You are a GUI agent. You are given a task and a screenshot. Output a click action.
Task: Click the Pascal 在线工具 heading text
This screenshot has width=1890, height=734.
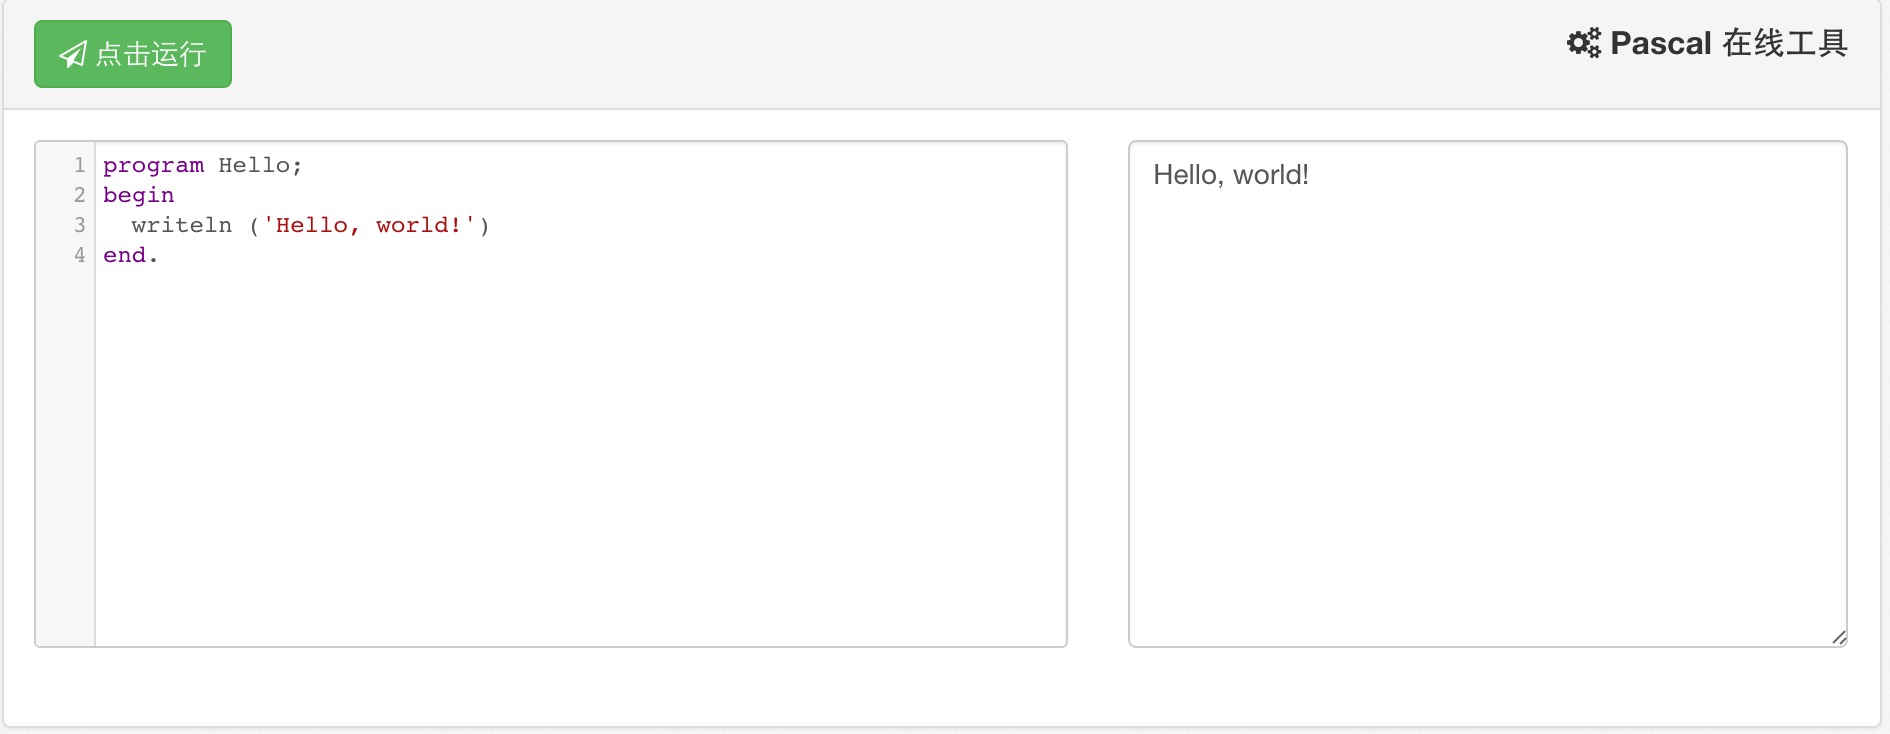[1728, 43]
